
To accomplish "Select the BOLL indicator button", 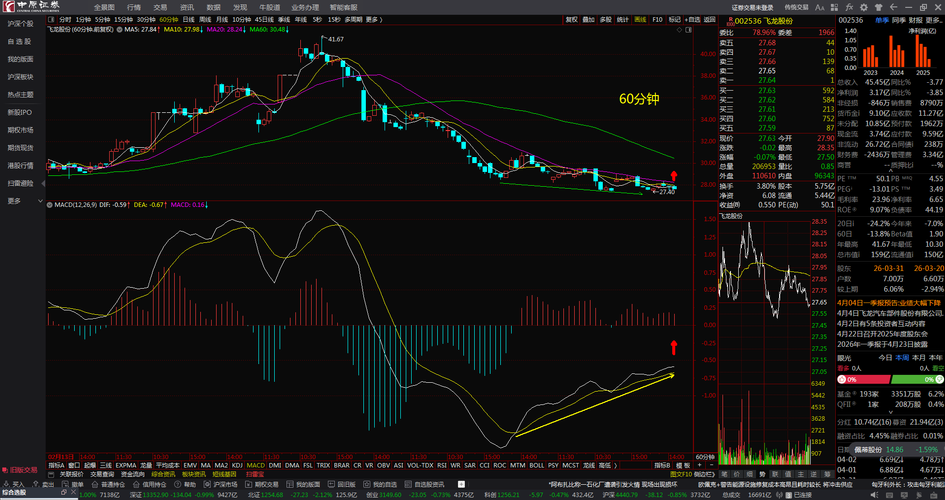I will coord(536,465).
